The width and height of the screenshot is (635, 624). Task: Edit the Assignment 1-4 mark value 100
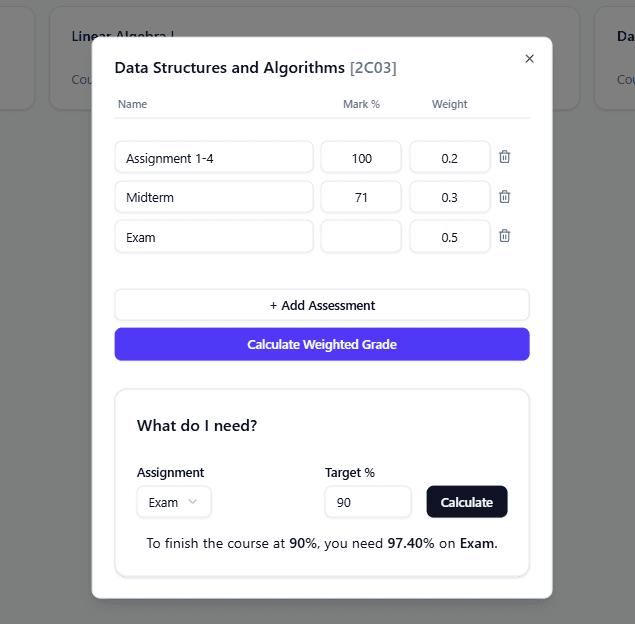361,157
